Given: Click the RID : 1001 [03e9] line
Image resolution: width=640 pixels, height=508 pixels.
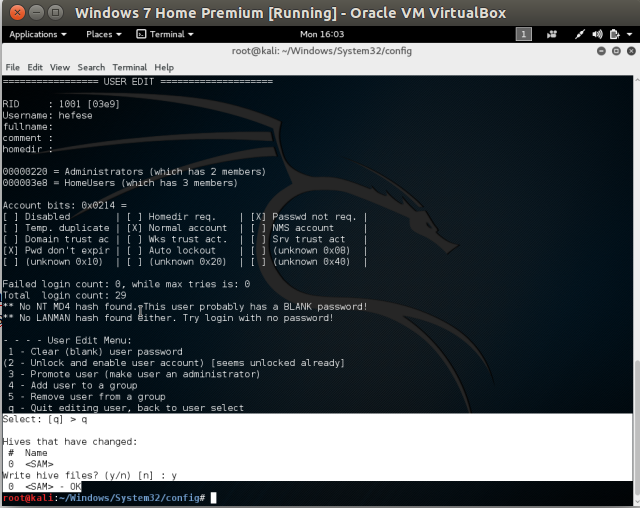Looking at the screenshot, I should click(x=61, y=104).
